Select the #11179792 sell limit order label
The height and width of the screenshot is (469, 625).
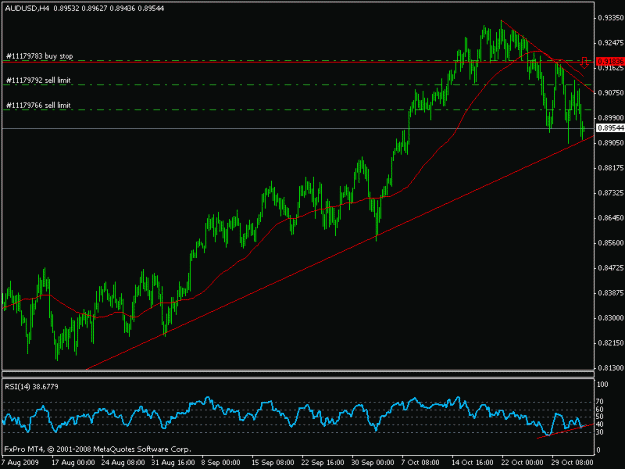click(38, 80)
